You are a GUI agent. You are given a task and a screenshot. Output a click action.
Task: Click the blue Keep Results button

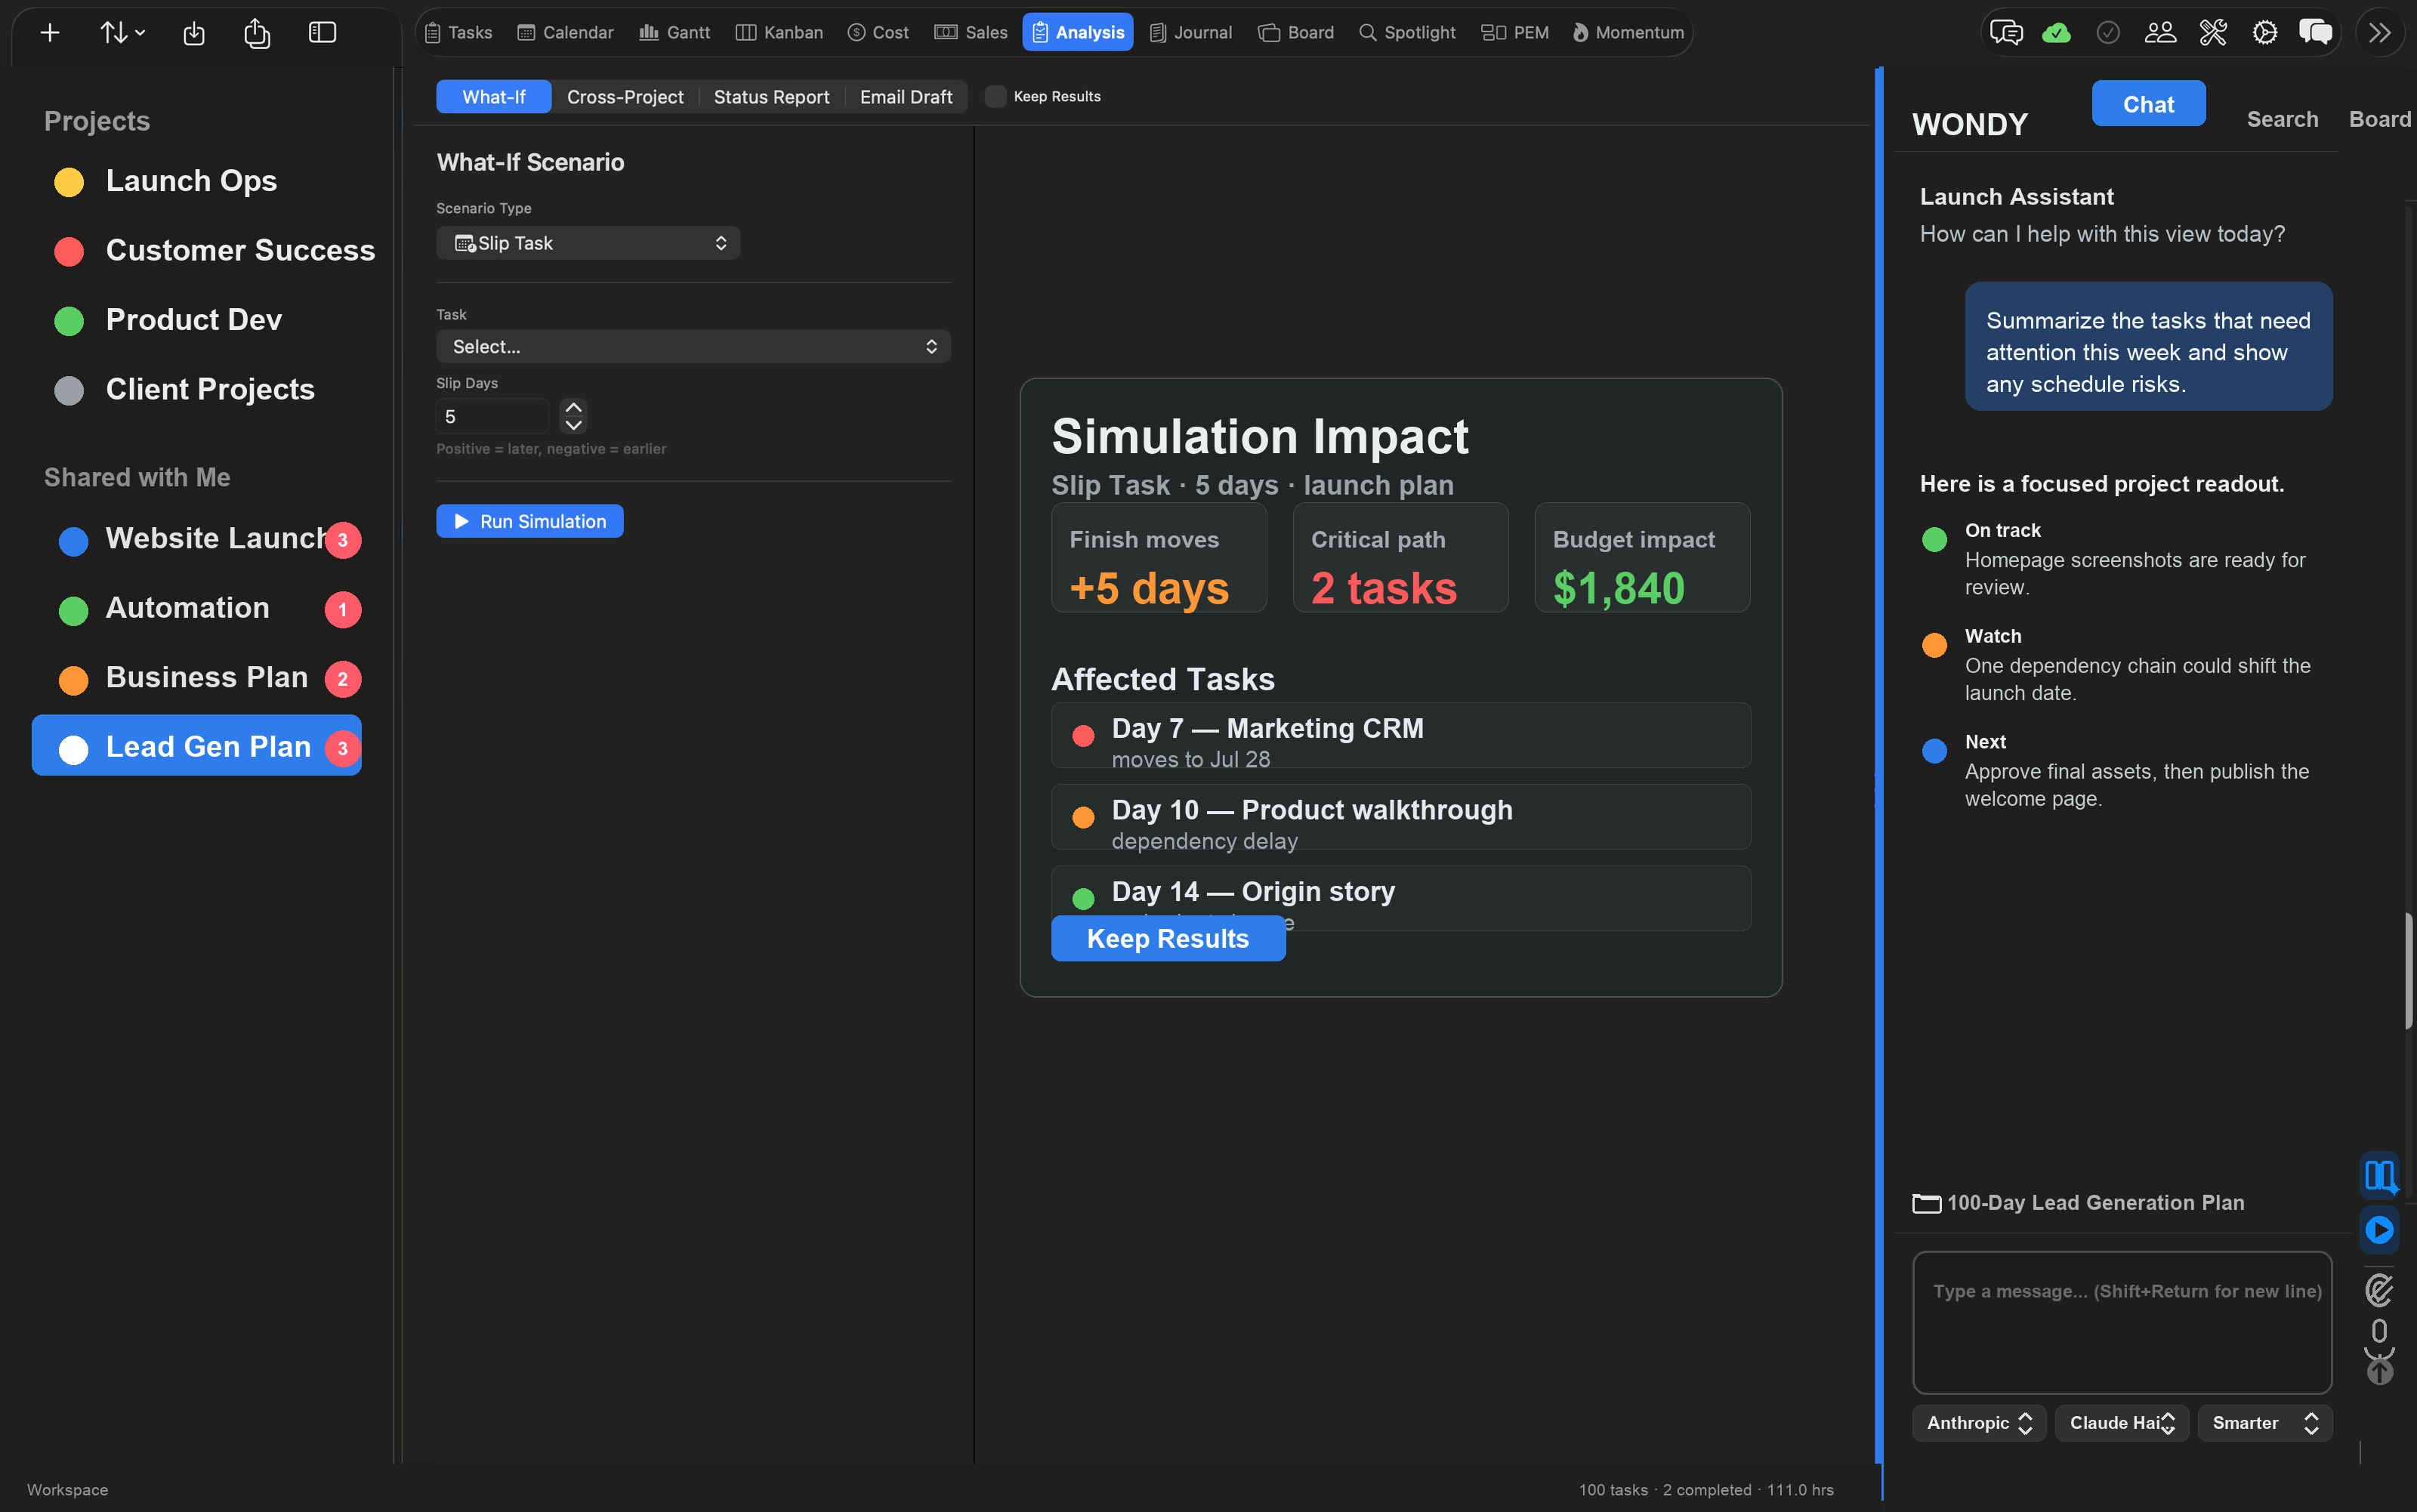point(1168,938)
